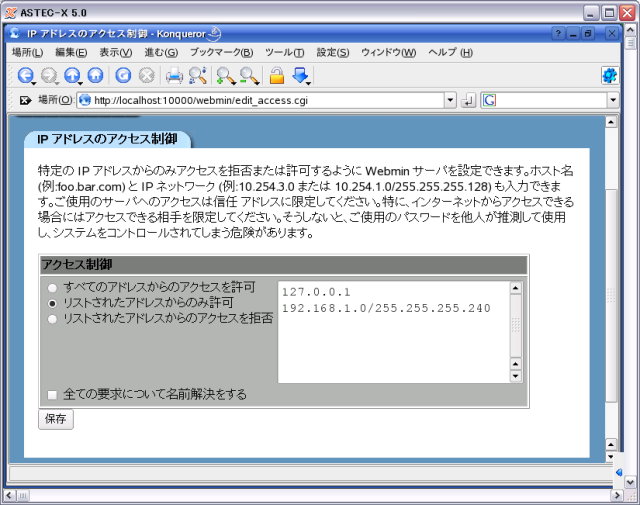This screenshot has width=640, height=505.
Task: Click the zoom in magnifier icon
Action: (225, 75)
